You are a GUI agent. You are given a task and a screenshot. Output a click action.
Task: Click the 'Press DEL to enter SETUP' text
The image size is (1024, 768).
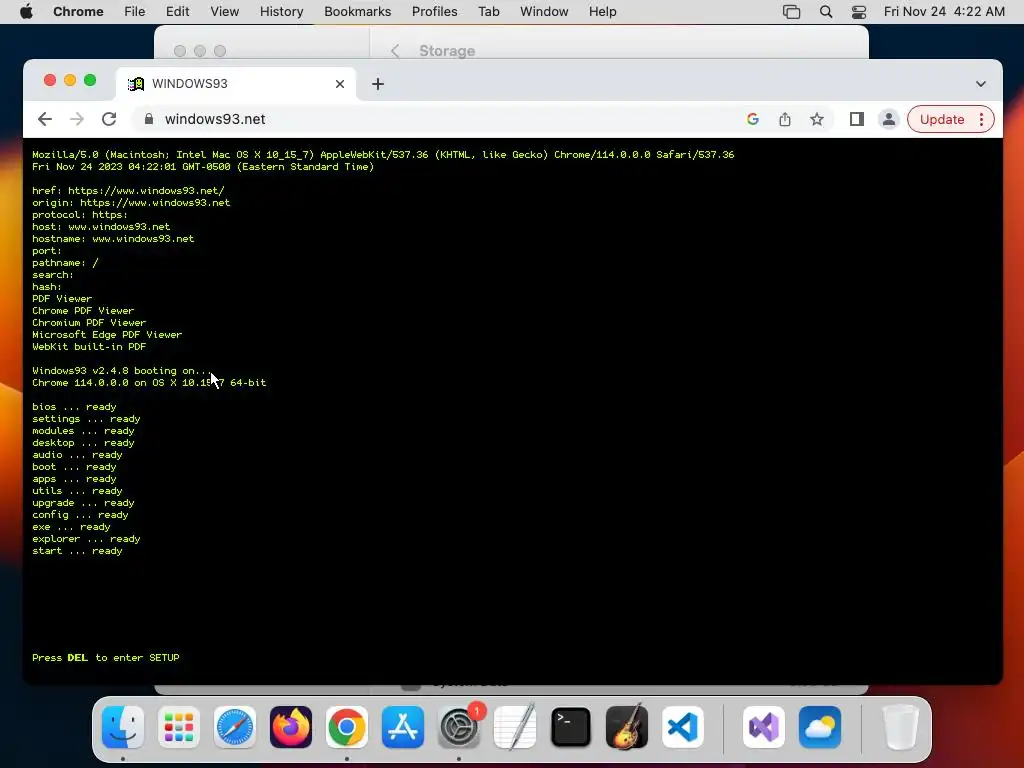point(106,658)
